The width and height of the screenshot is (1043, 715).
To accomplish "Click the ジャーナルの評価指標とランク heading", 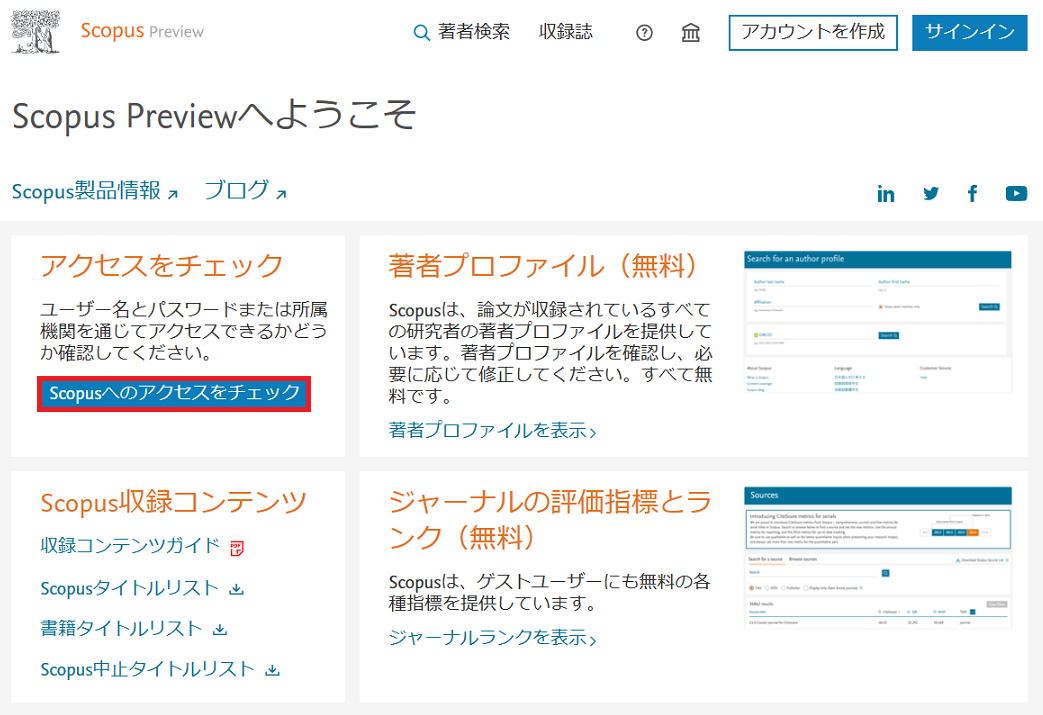I will click(x=550, y=519).
